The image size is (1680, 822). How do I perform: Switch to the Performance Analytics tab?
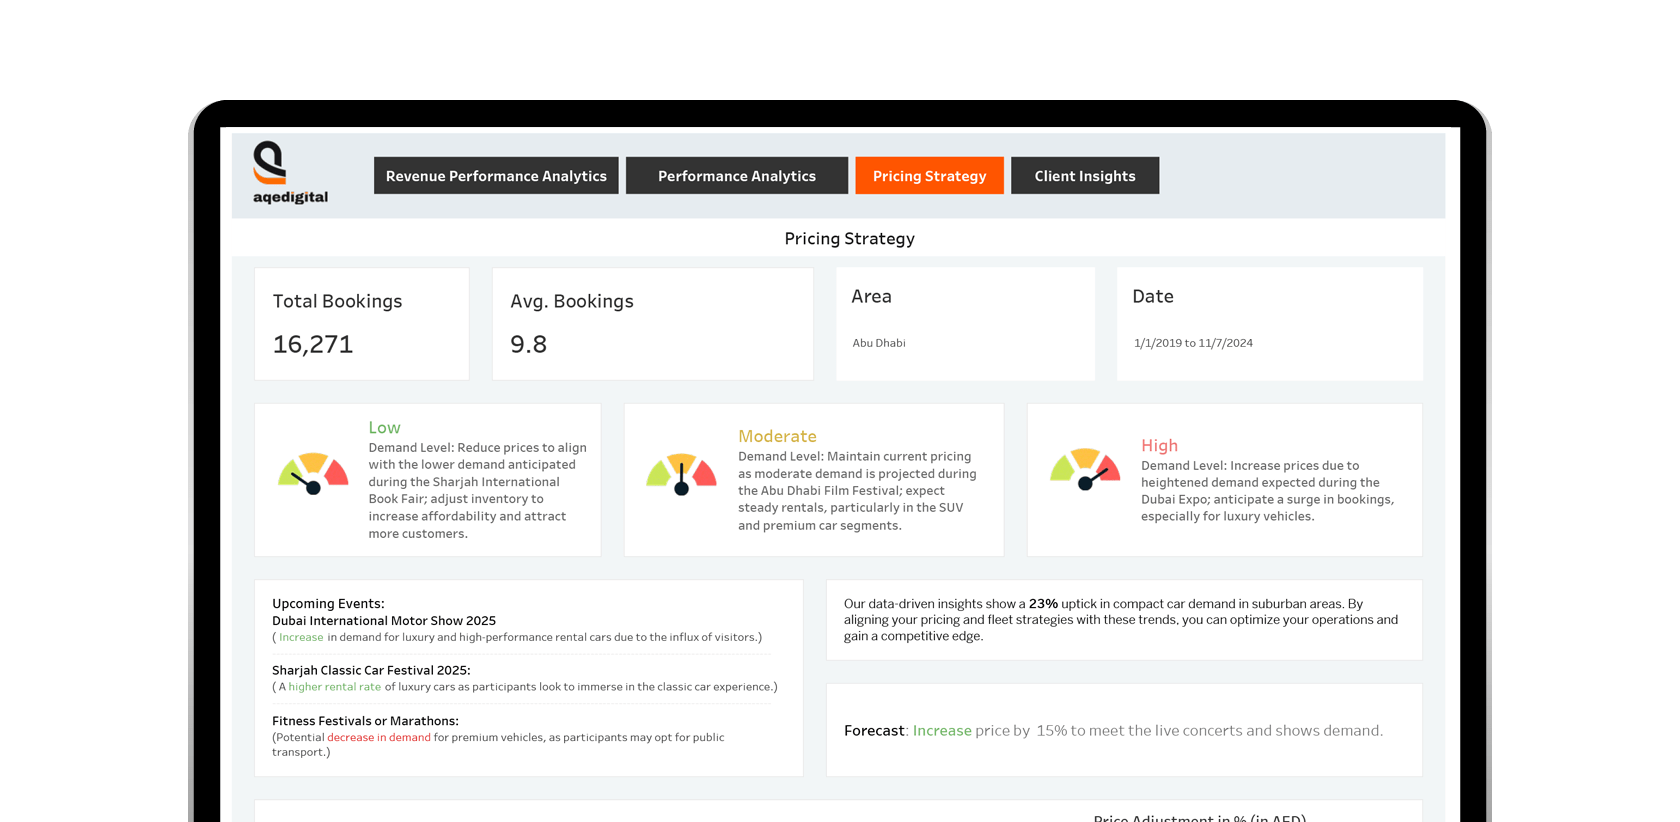pyautogui.click(x=737, y=176)
